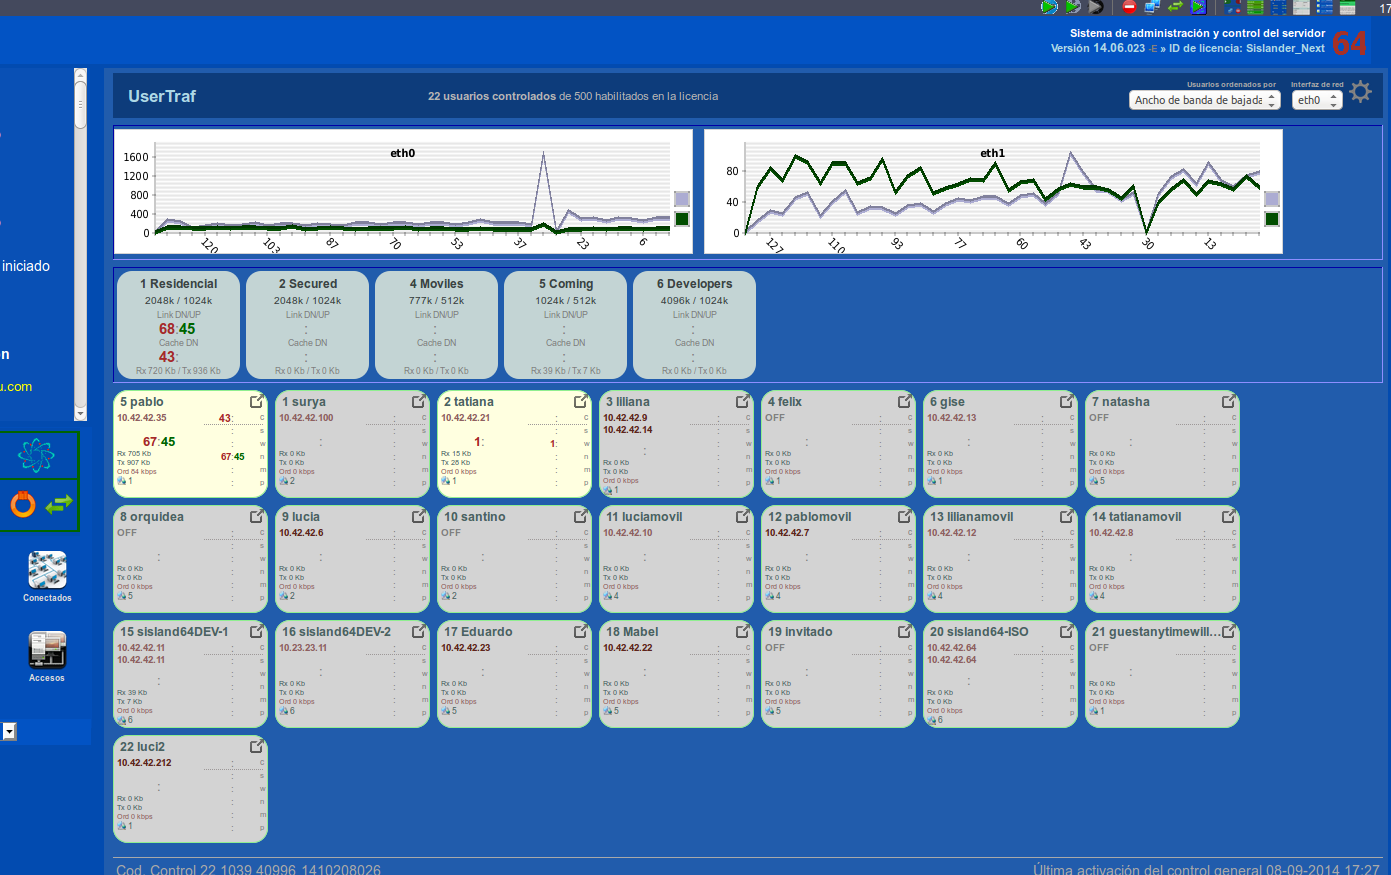This screenshot has width=1391, height=875.
Task: Click the green swap arrows in the top bar
Action: click(1175, 7)
